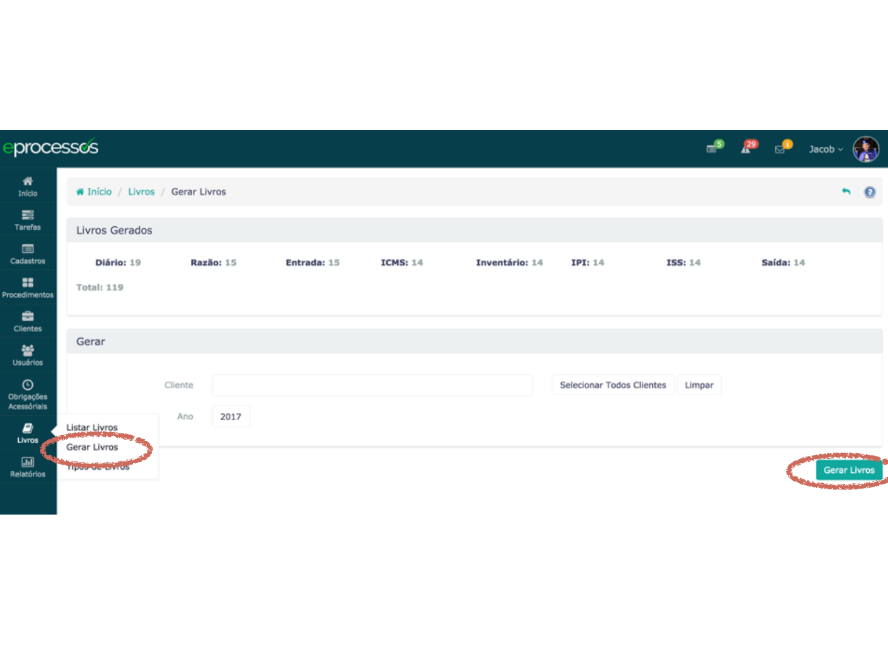Click the teal Gerar Livros button
This screenshot has width=888, height=667.
tap(848, 470)
